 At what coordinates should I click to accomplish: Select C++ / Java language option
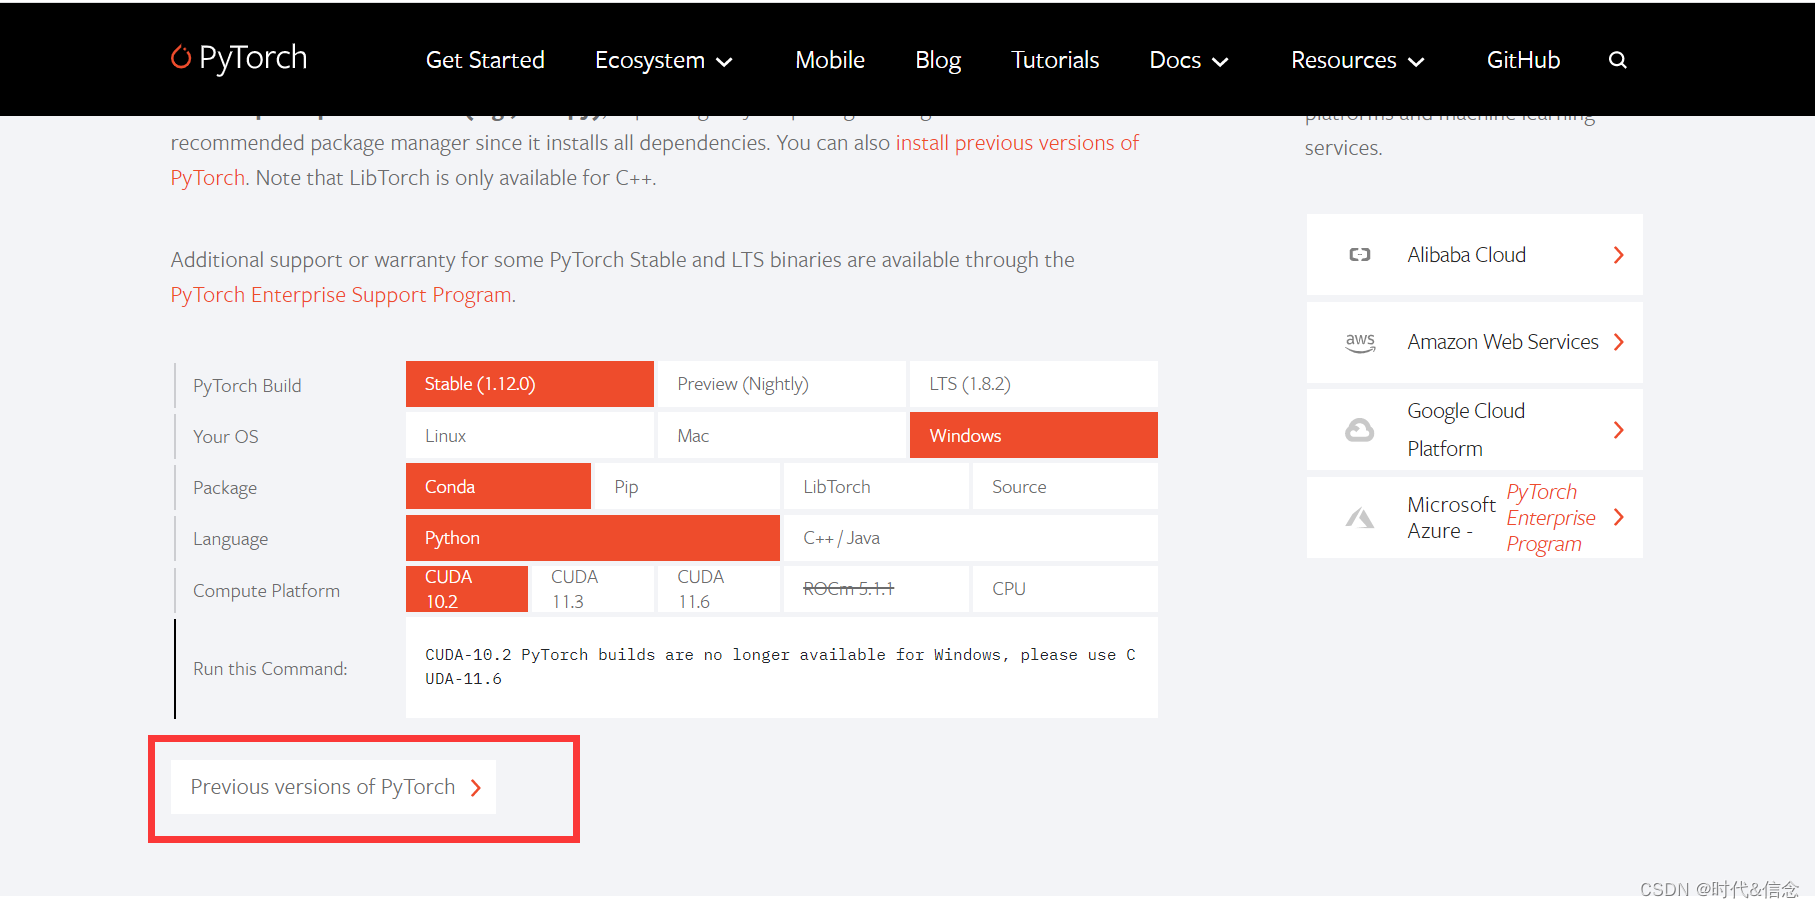[971, 538]
